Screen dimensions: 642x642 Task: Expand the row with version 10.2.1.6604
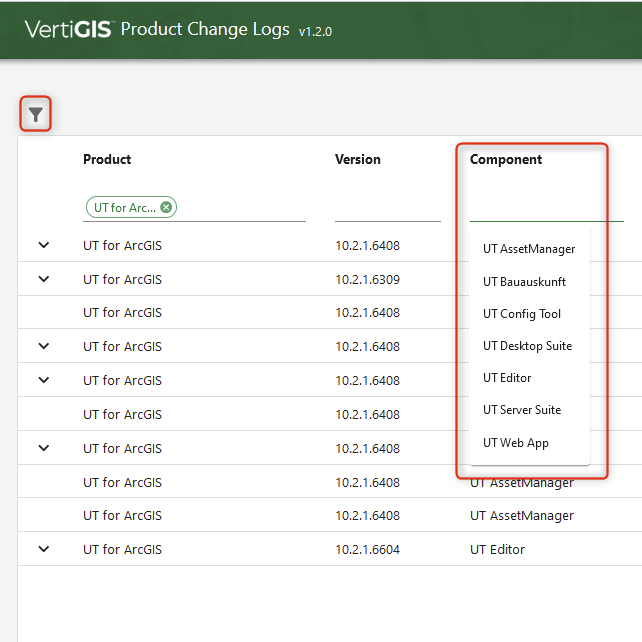click(44, 549)
